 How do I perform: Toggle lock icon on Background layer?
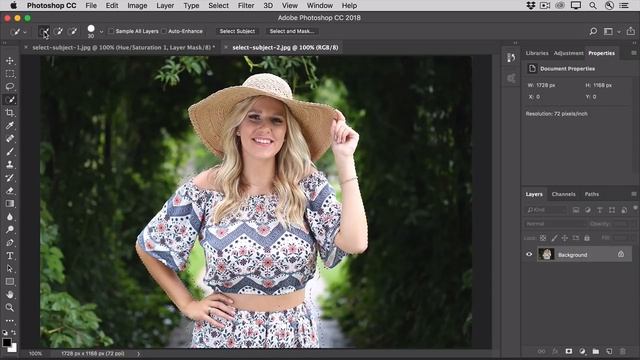pyautogui.click(x=621, y=254)
